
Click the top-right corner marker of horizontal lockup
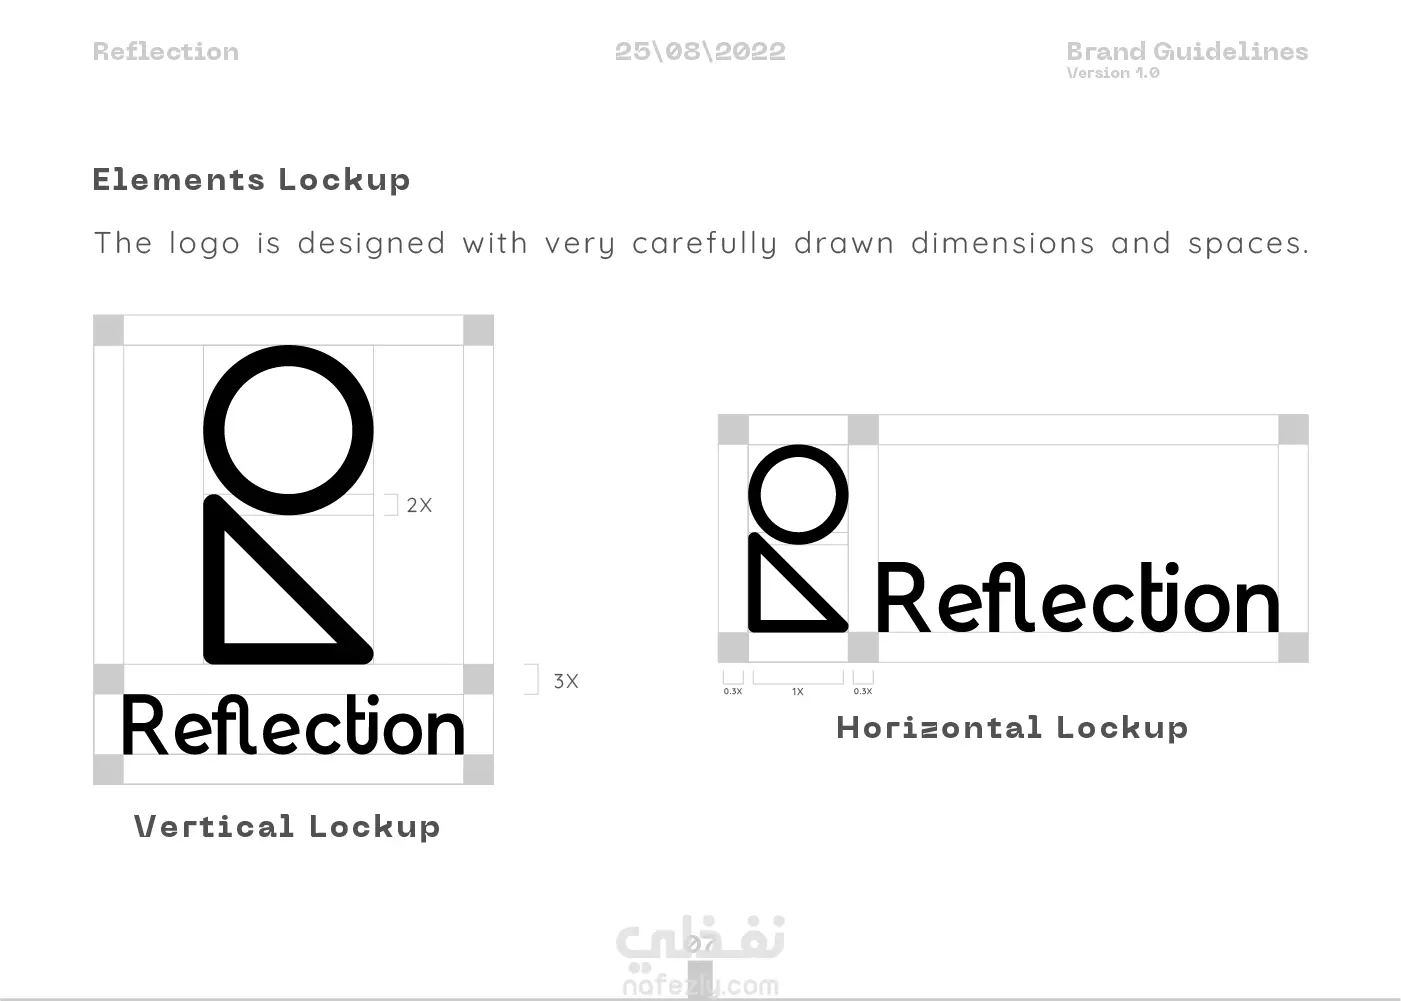1295,428
